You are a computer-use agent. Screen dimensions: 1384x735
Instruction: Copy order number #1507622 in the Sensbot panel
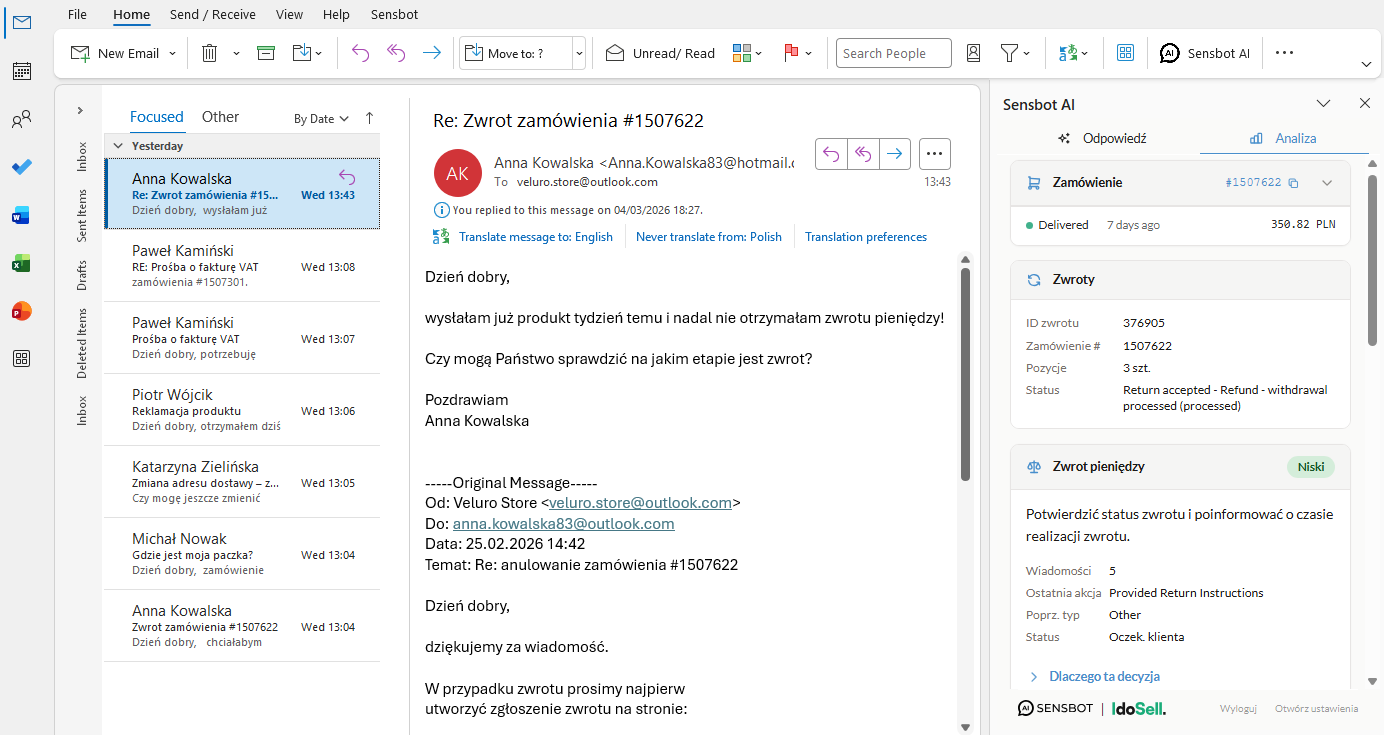click(x=1293, y=183)
